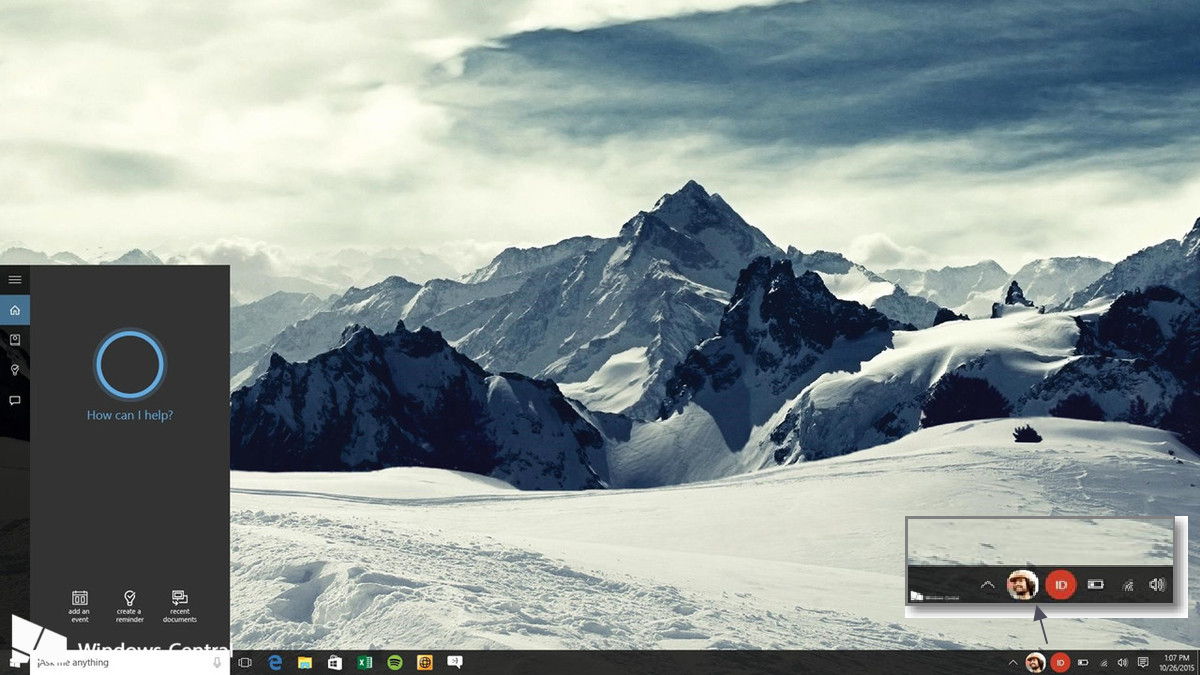This screenshot has height=675, width=1200.
Task: Activate the microphone icon in search box
Action: (217, 662)
